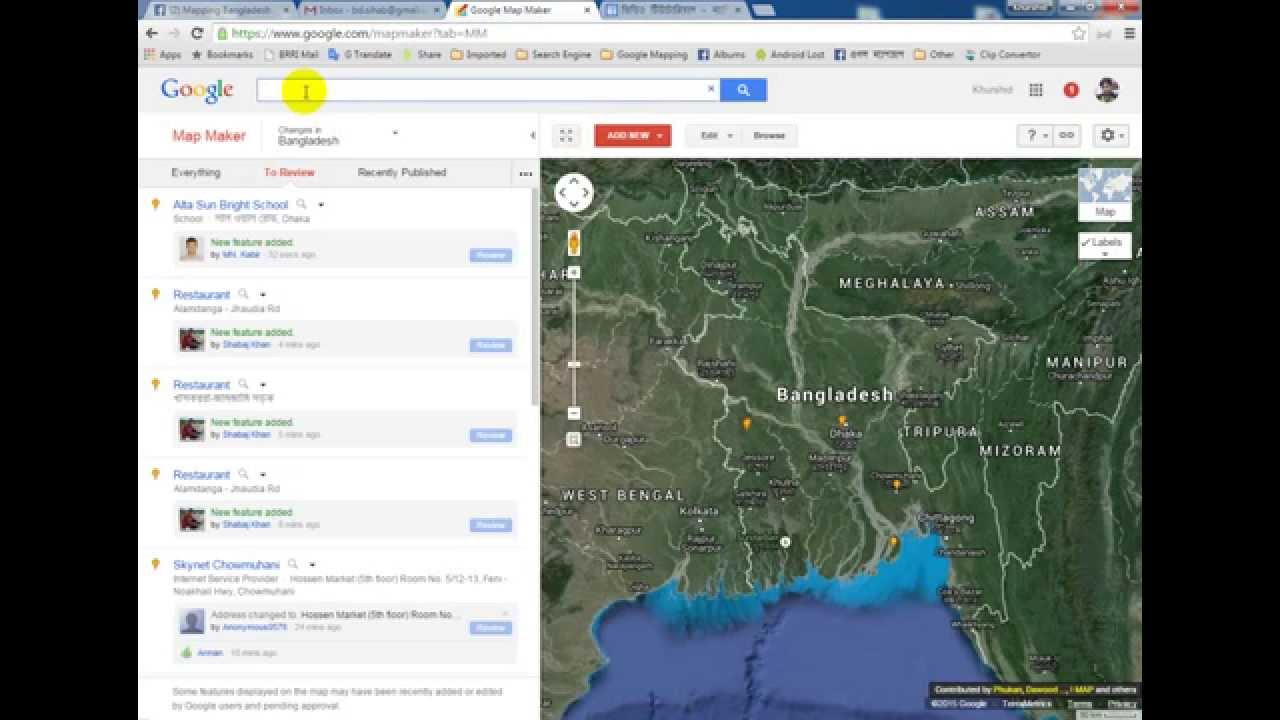Select the To Review tab
Viewport: 1280px width, 720px height.
289,173
